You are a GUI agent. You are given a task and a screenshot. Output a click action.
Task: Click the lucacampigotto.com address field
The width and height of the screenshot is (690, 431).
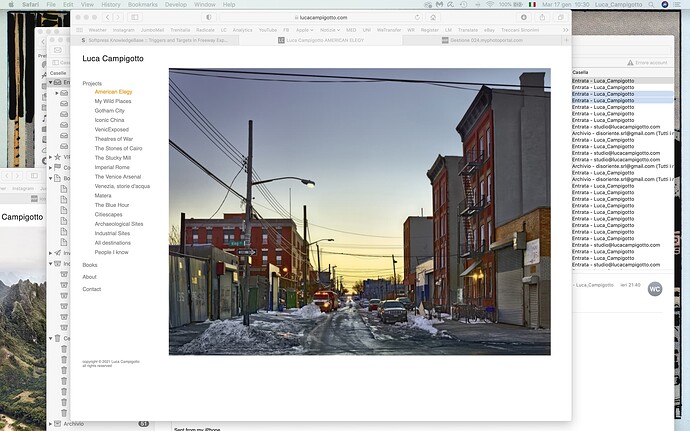pos(323,17)
